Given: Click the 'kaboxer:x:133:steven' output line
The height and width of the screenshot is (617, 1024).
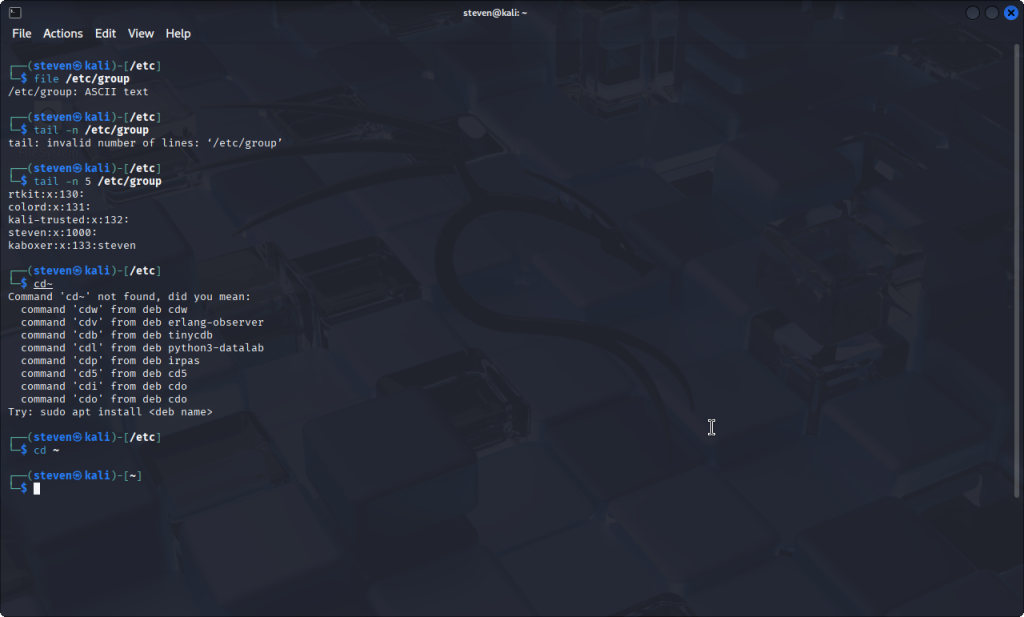Looking at the screenshot, I should pyautogui.click(x=72, y=245).
